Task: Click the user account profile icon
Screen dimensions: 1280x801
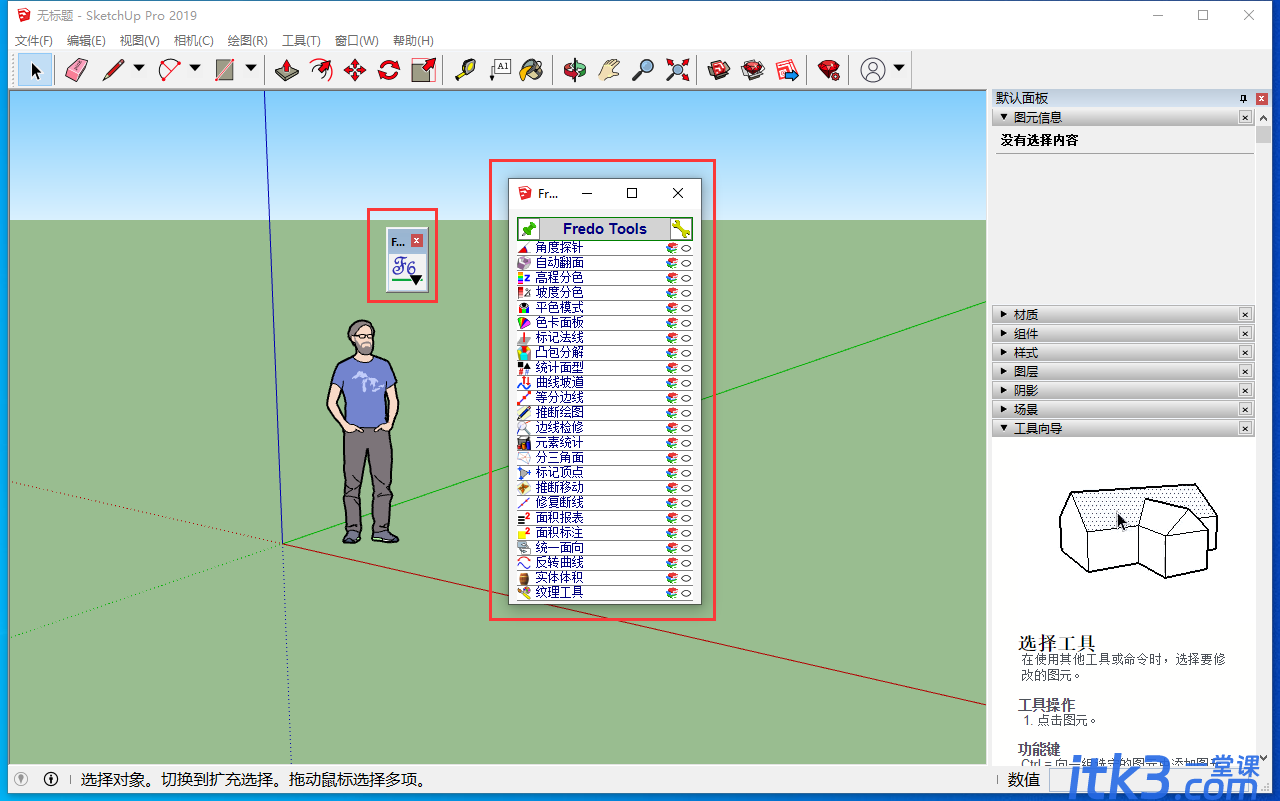Action: [873, 70]
